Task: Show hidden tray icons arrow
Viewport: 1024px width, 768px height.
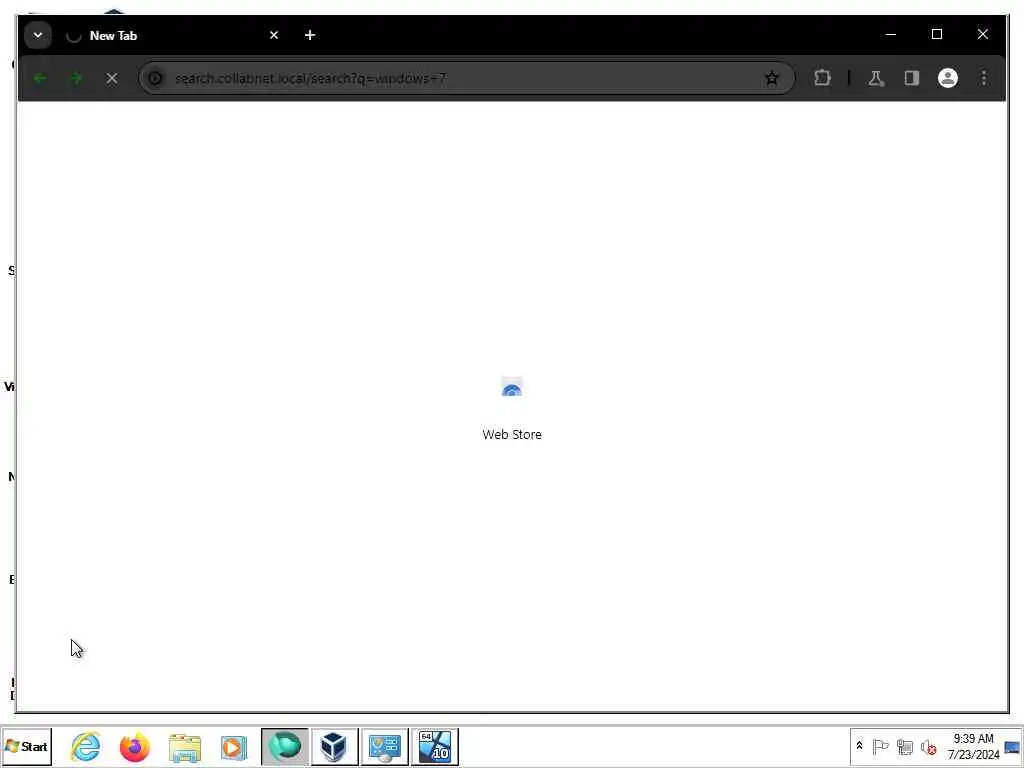Action: point(859,746)
